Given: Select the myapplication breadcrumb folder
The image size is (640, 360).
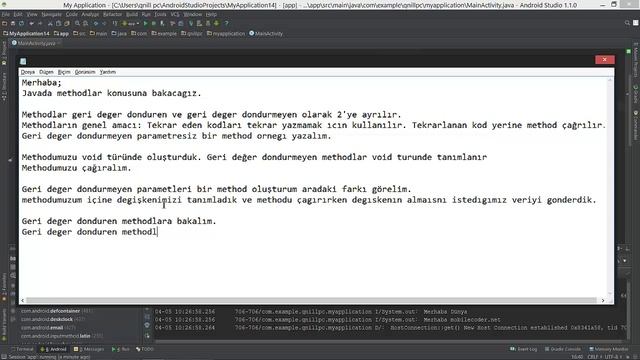Looking at the screenshot, I should click(x=226, y=33).
